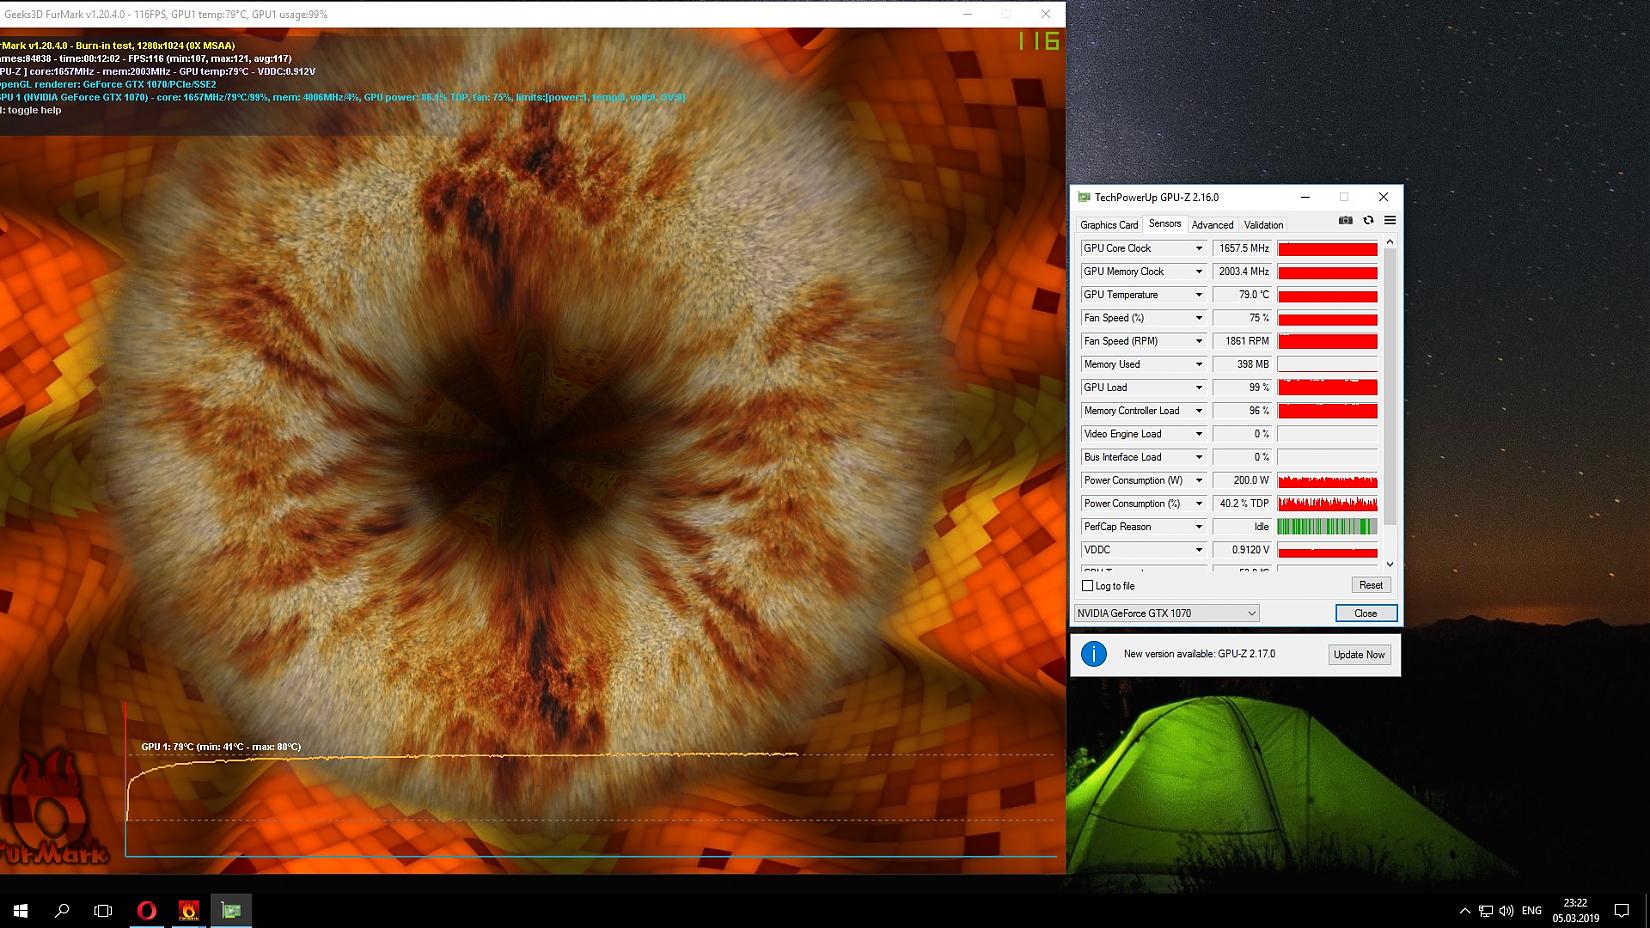
Task: Click the 1657.5 MHz core clock value
Action: [1243, 249]
